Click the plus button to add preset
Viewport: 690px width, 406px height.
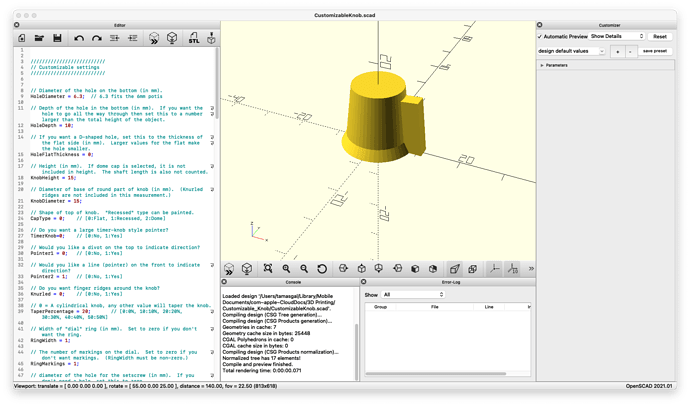[x=618, y=51]
